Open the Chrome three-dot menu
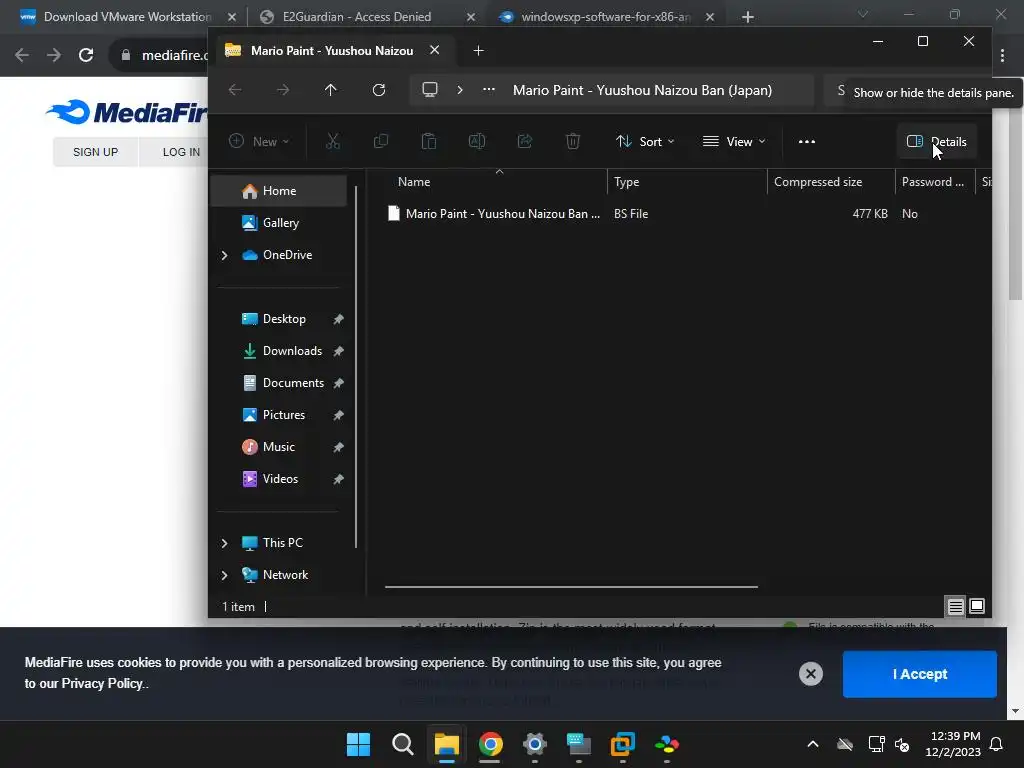 click(1002, 56)
